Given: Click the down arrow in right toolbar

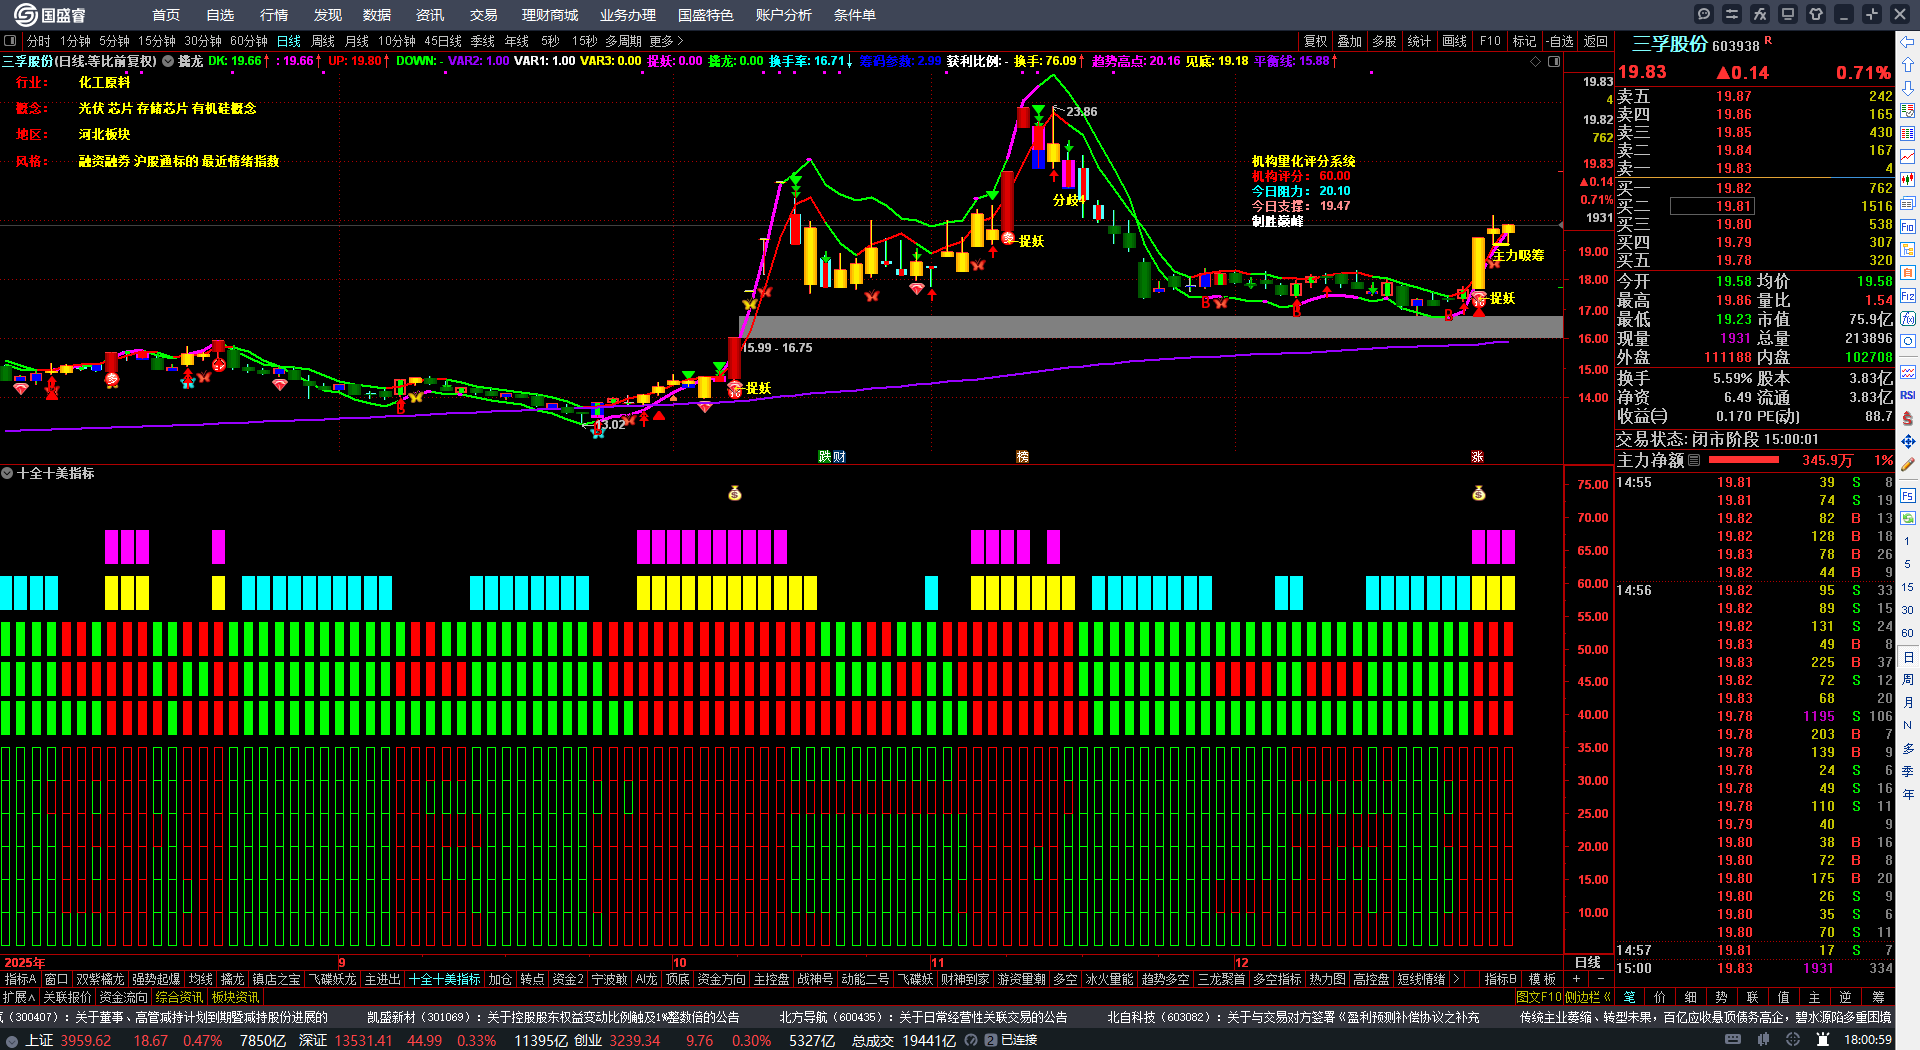Looking at the screenshot, I should click(1908, 88).
